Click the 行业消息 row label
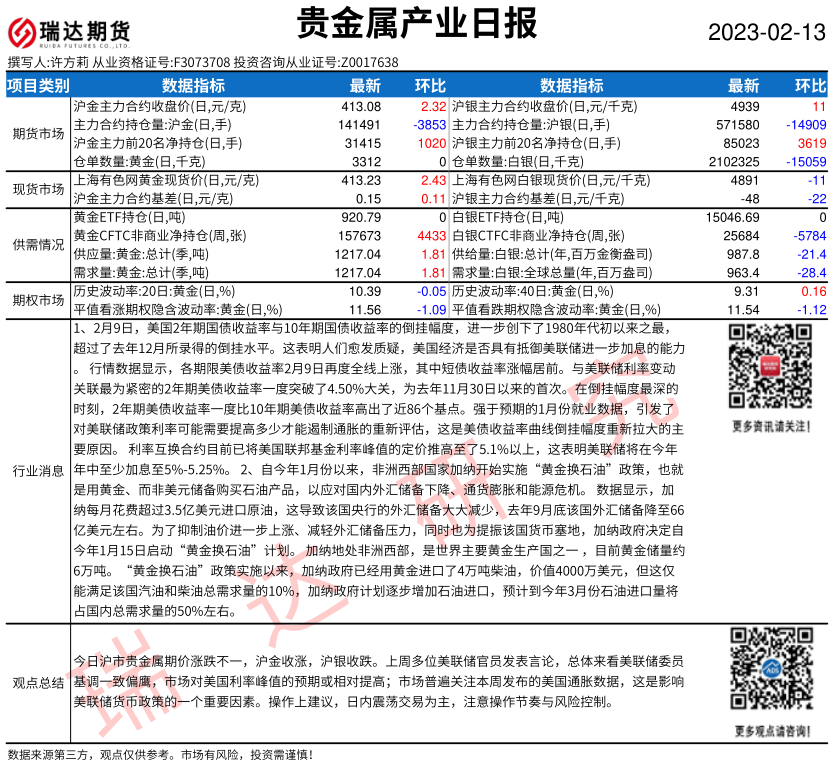Image resolution: width=833 pixels, height=765 pixels. point(38,469)
